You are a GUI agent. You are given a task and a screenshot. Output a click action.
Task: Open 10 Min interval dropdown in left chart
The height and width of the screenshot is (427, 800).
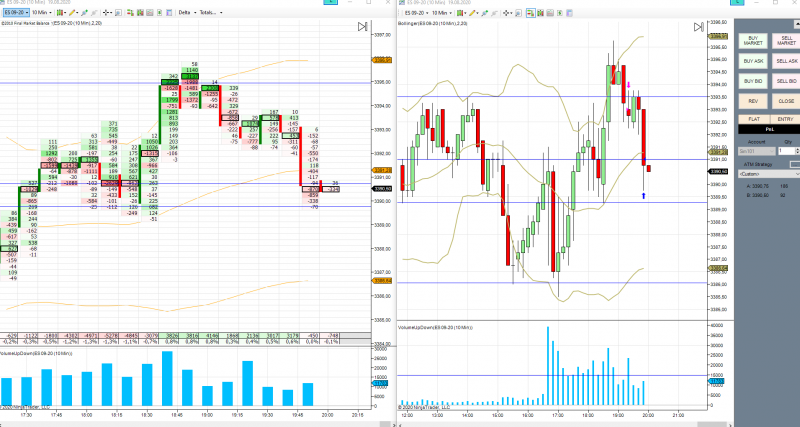coord(42,12)
